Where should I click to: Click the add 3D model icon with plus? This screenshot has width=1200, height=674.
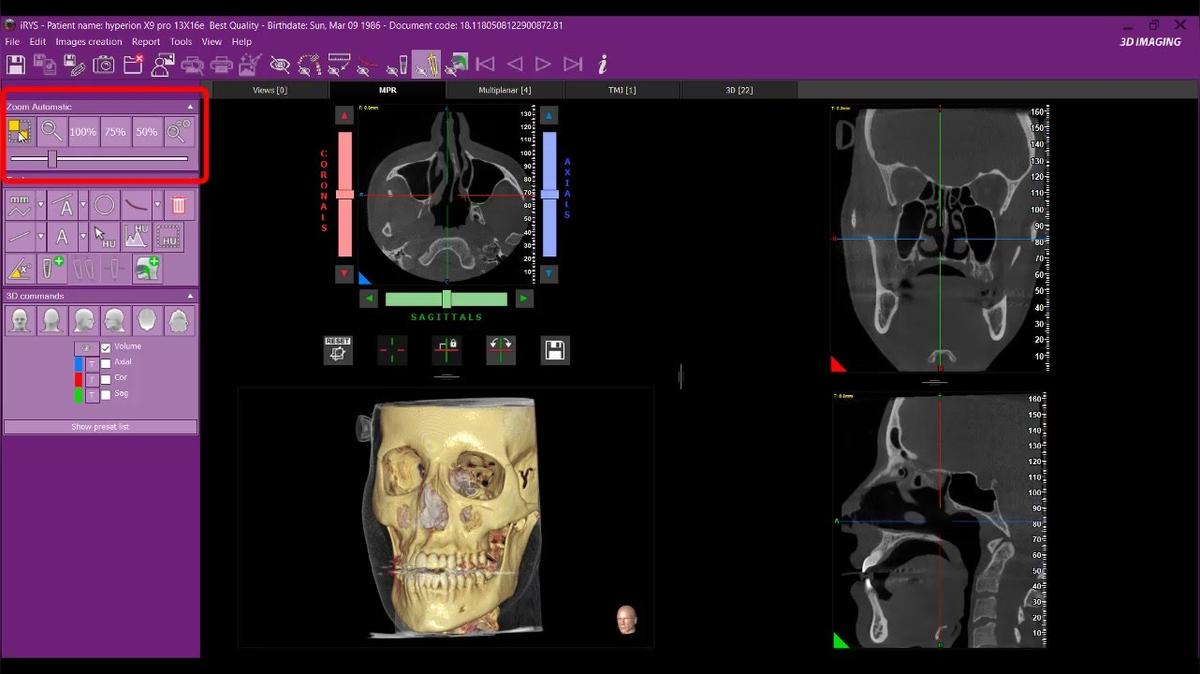(148, 268)
